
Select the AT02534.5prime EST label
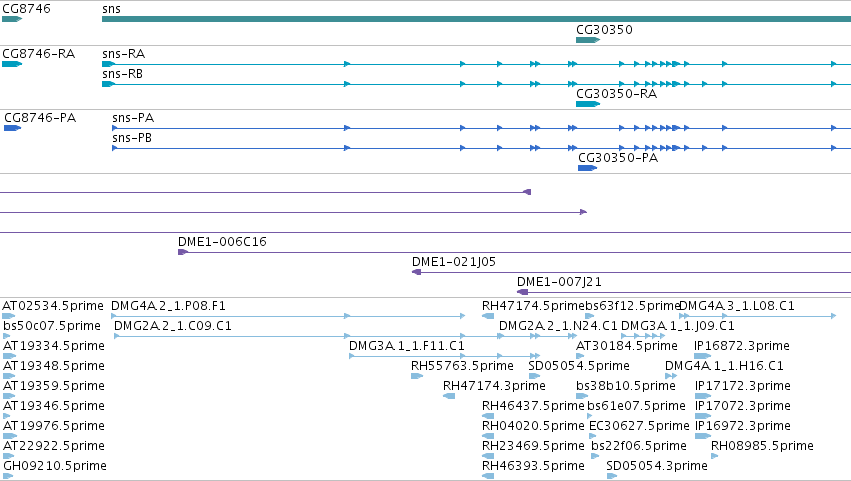[53, 306]
